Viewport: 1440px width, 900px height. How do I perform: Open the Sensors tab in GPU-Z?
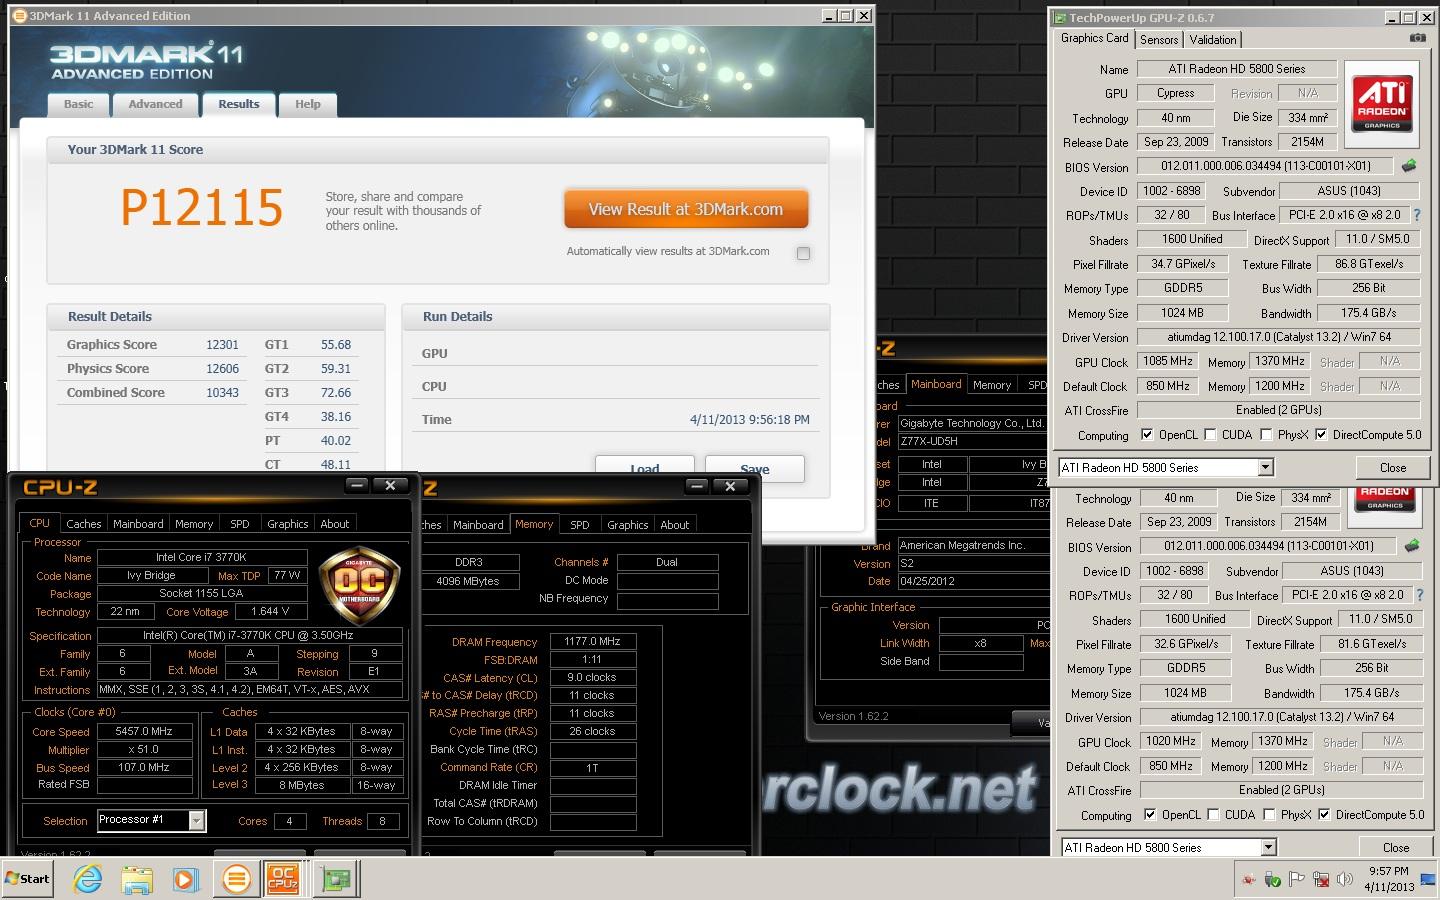[1159, 40]
